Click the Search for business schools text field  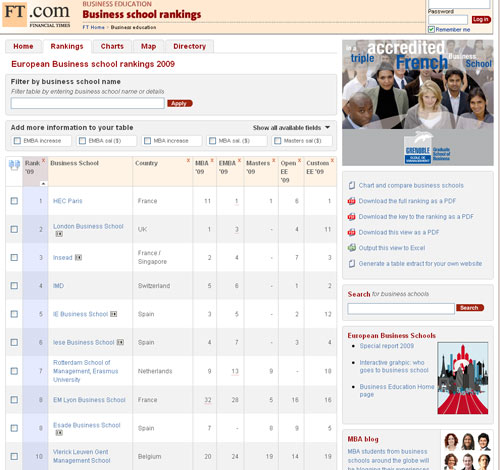(x=401, y=308)
